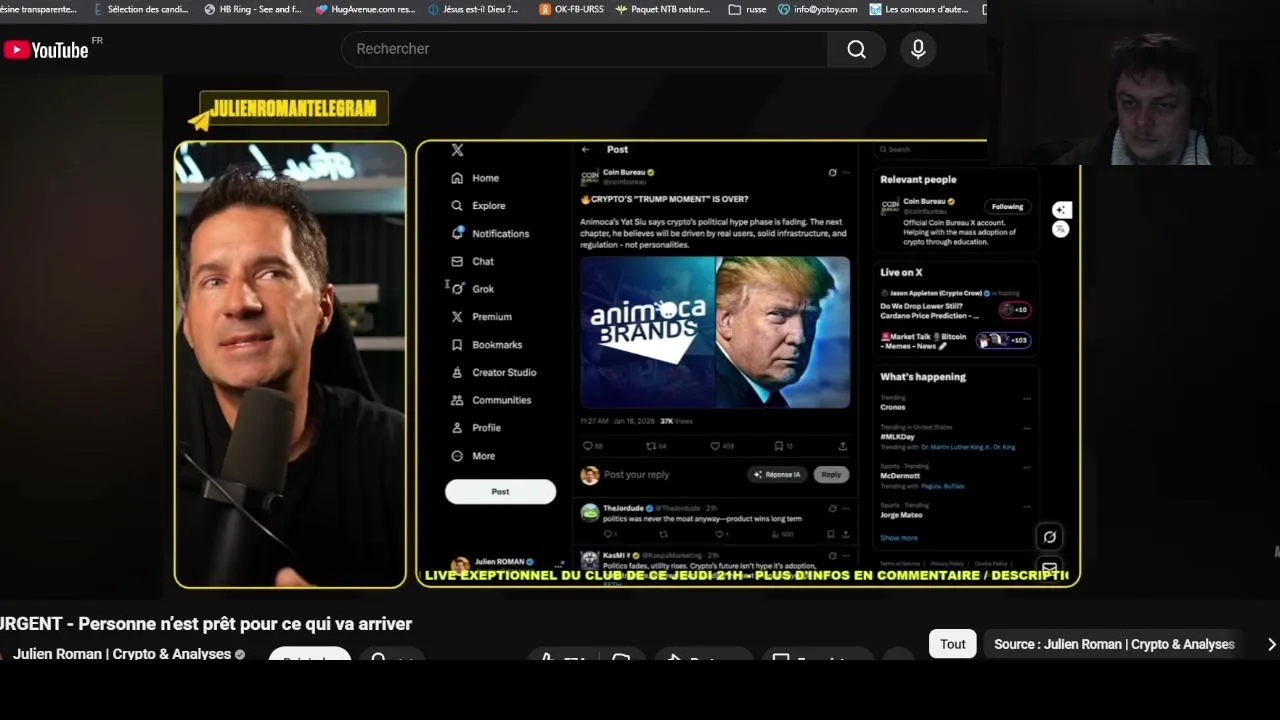Select the Tout filter chip
1280x720 pixels.
click(952, 644)
